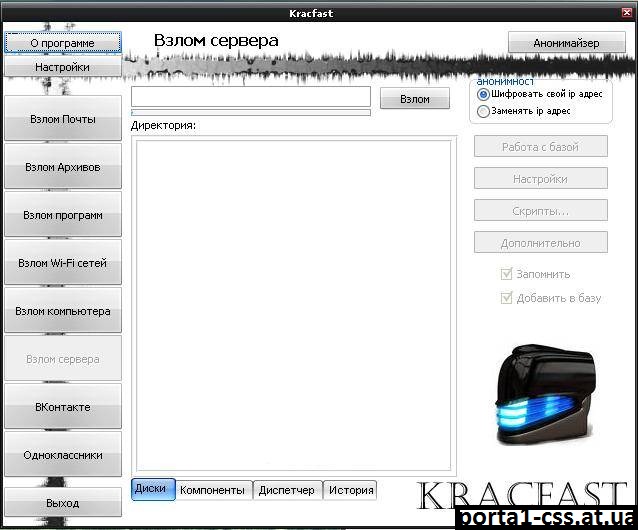Click the progress bar under the address field
This screenshot has width=638, height=530.
tap(250, 113)
